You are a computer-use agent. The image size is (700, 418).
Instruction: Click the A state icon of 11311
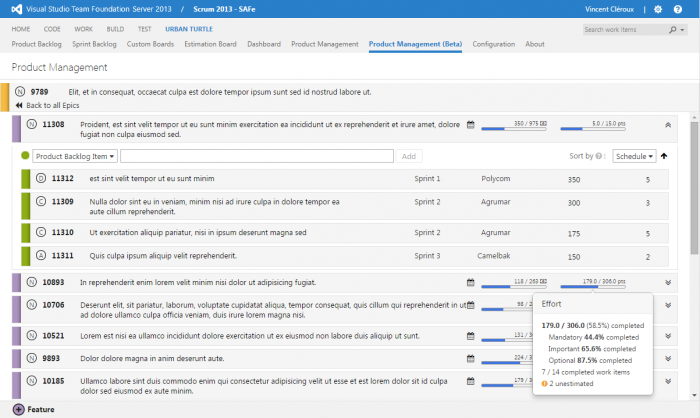click(41, 255)
